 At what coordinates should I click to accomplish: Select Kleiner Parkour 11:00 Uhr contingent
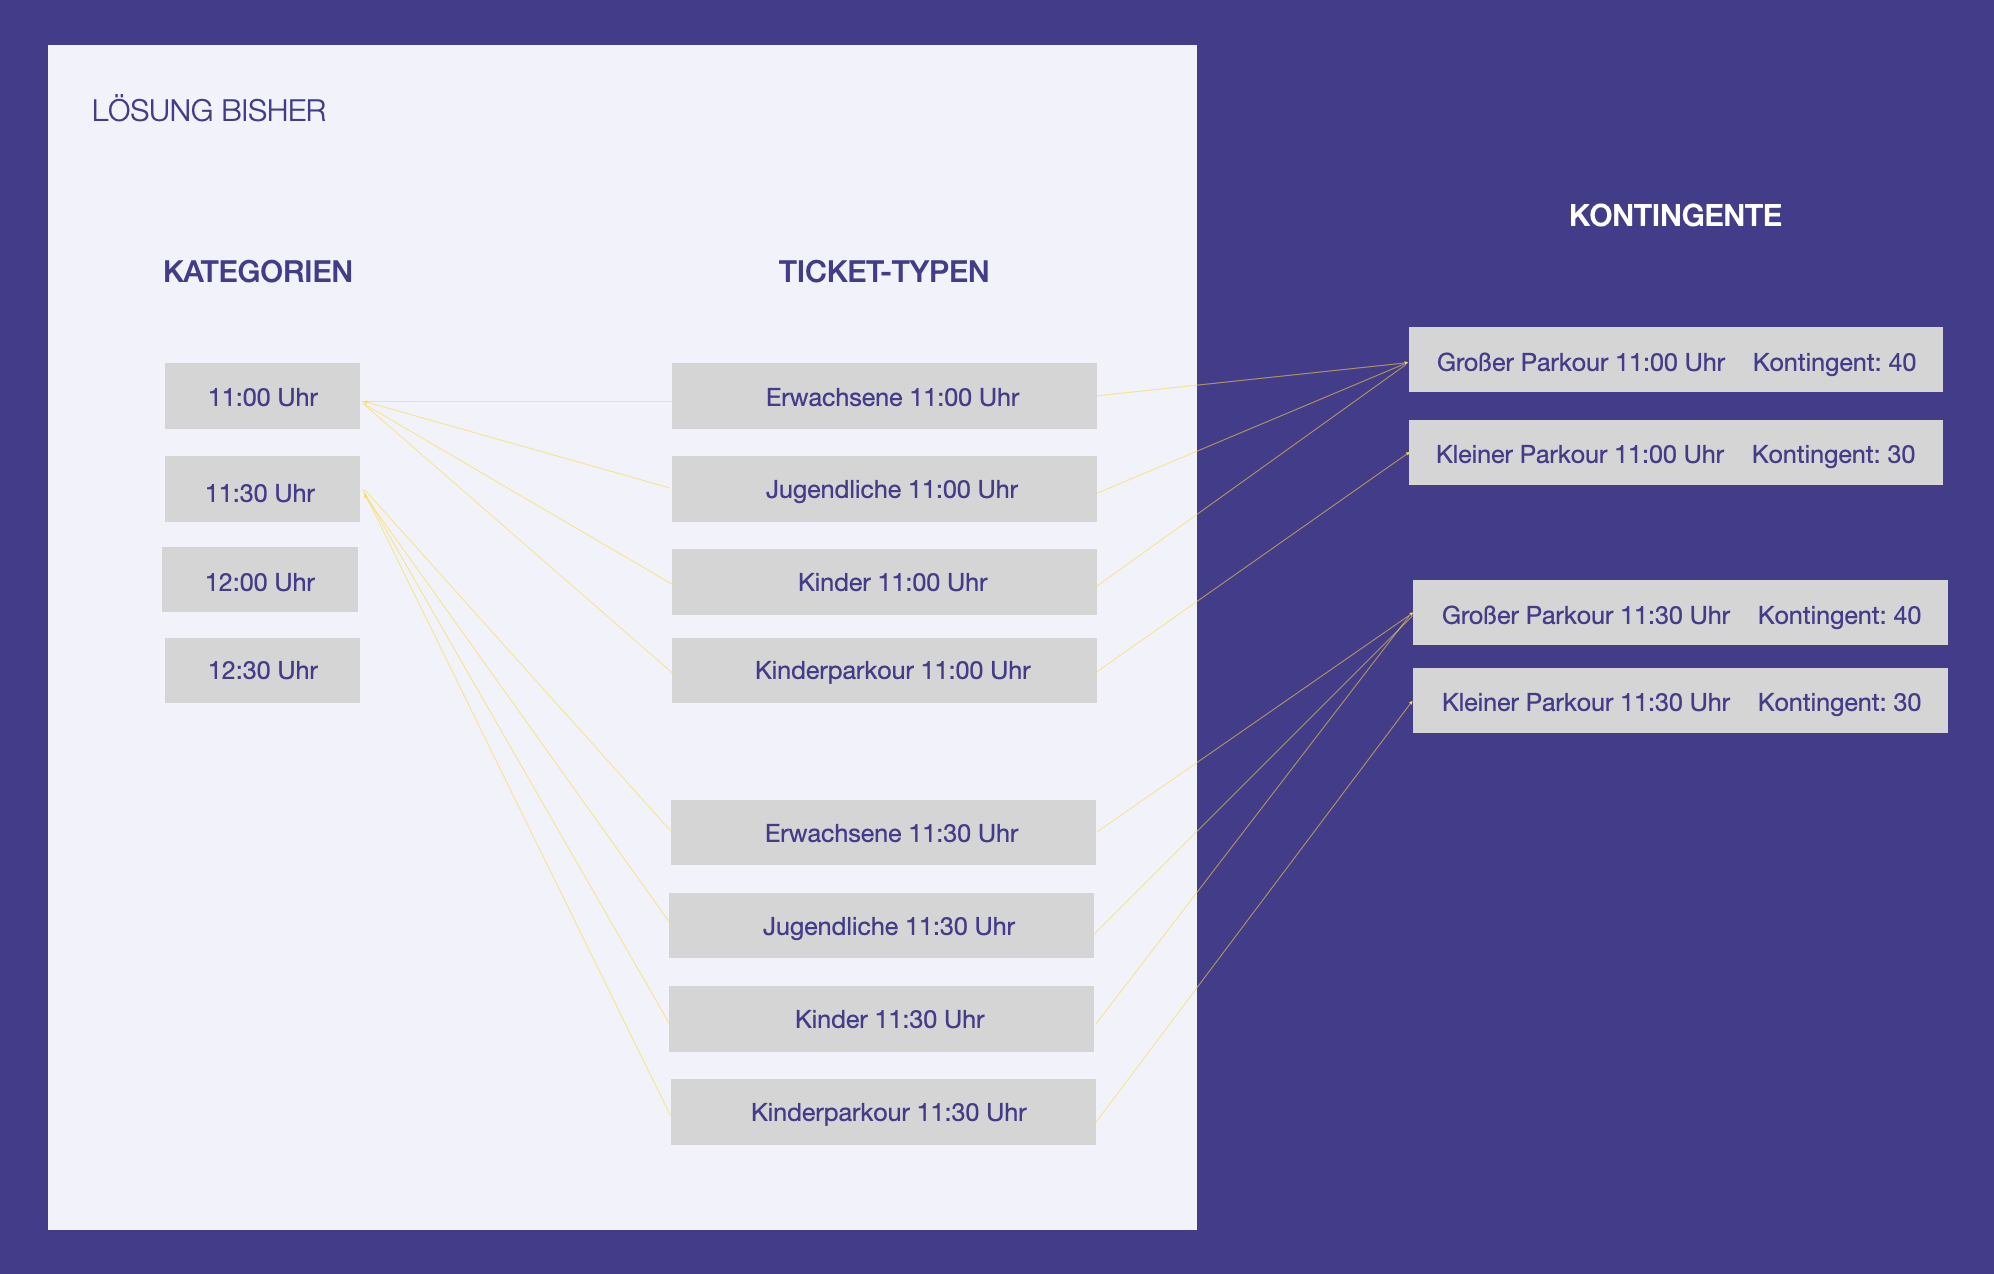[x=1676, y=452]
